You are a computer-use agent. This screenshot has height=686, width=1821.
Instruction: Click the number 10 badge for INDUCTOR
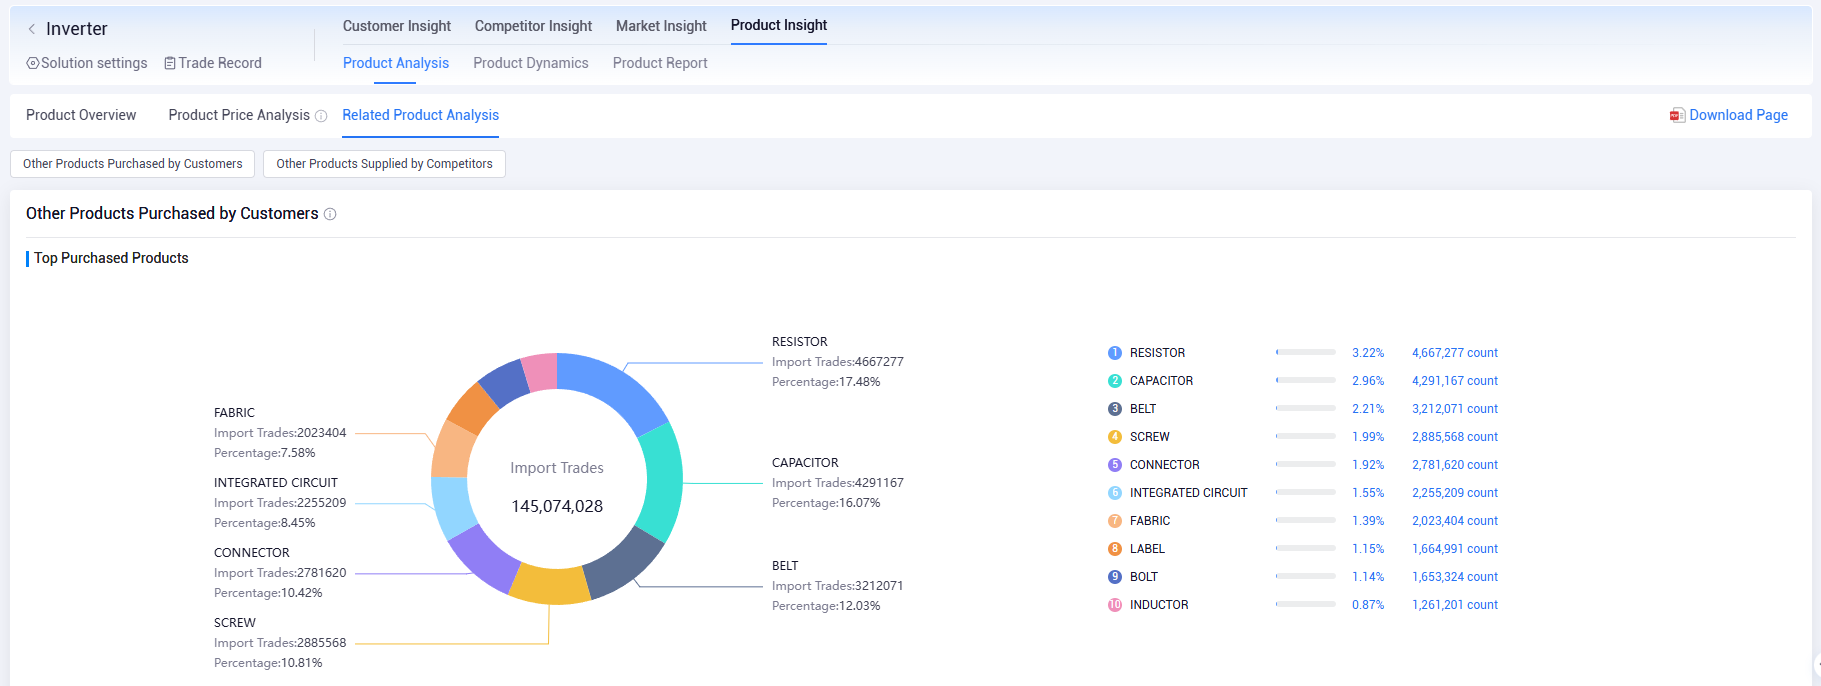(1114, 605)
